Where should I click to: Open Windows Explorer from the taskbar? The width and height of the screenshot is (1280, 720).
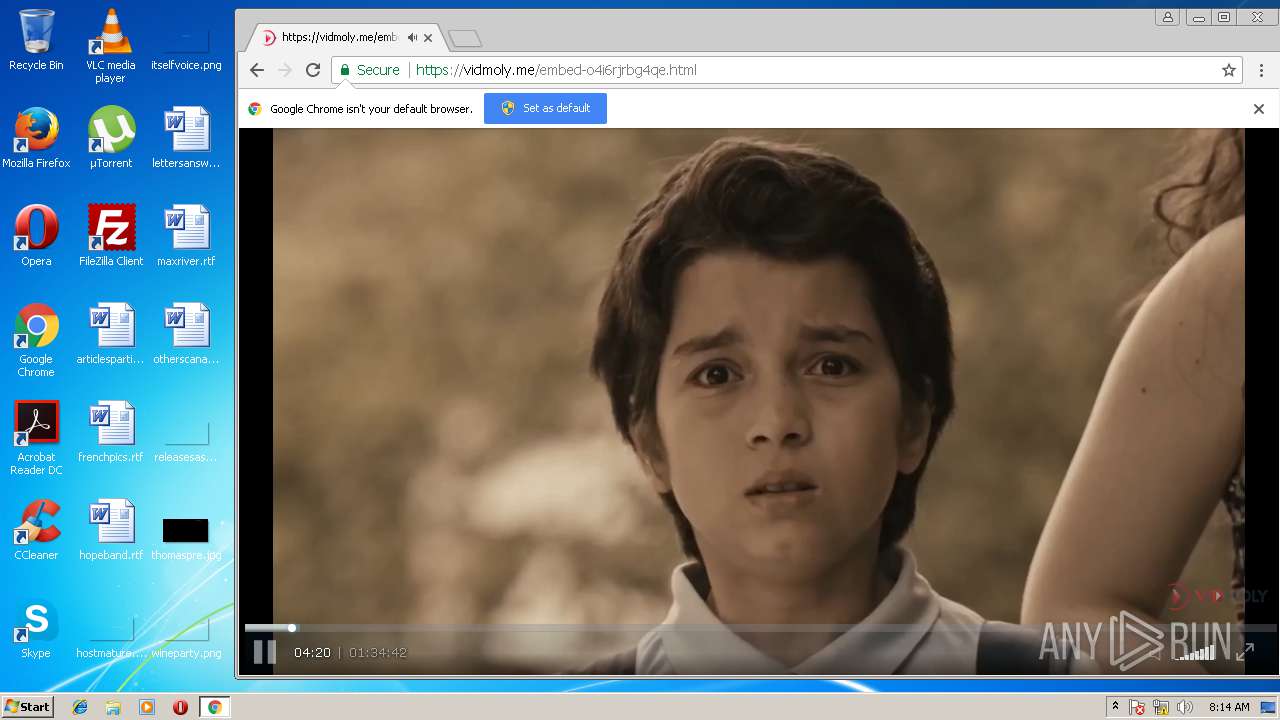[113, 707]
